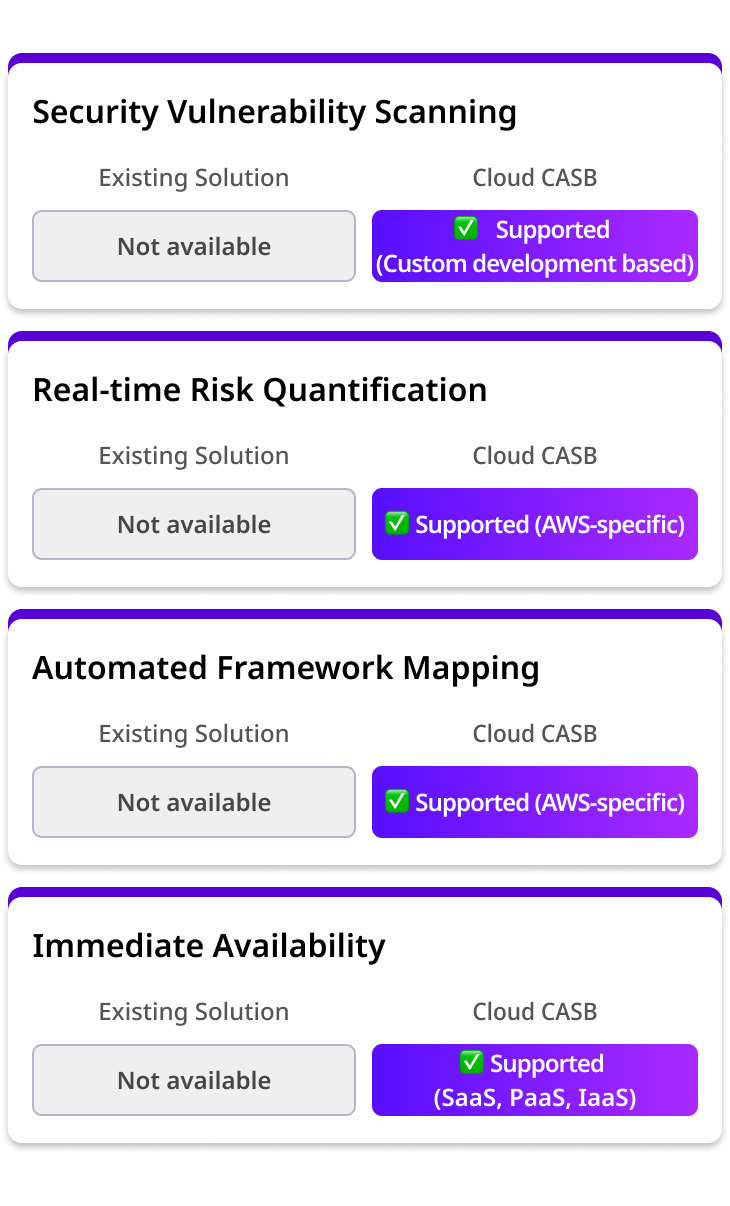Click the 'Security Vulnerability Scanning' heading
Image resolution: width=730 pixels, height=1206 pixels.
tap(274, 112)
